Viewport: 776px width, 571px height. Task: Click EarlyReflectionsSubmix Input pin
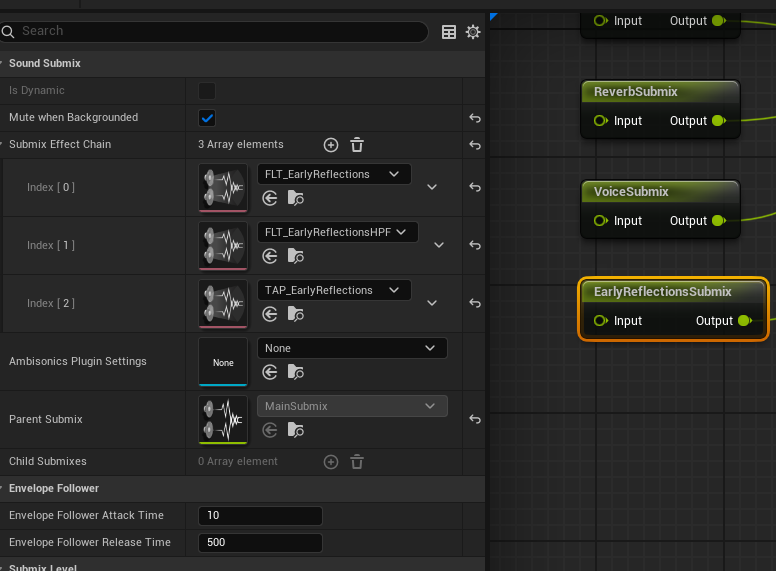[600, 321]
